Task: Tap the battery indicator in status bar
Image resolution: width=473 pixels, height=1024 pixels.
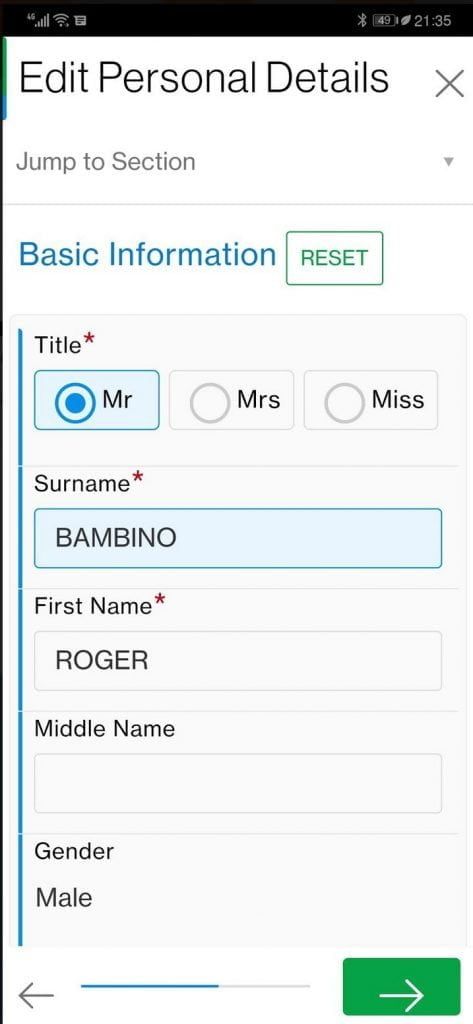Action: click(385, 20)
